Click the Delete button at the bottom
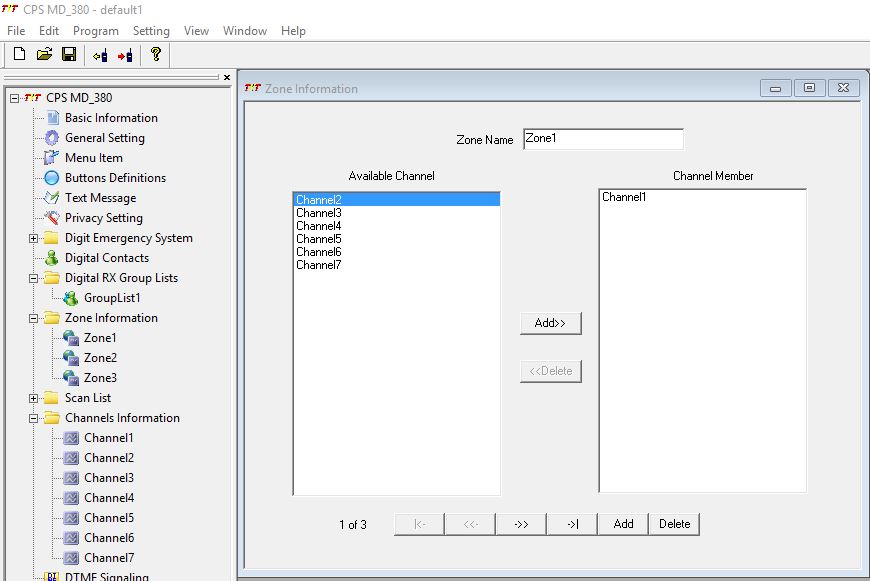Image resolution: width=870 pixels, height=581 pixels. pos(672,523)
